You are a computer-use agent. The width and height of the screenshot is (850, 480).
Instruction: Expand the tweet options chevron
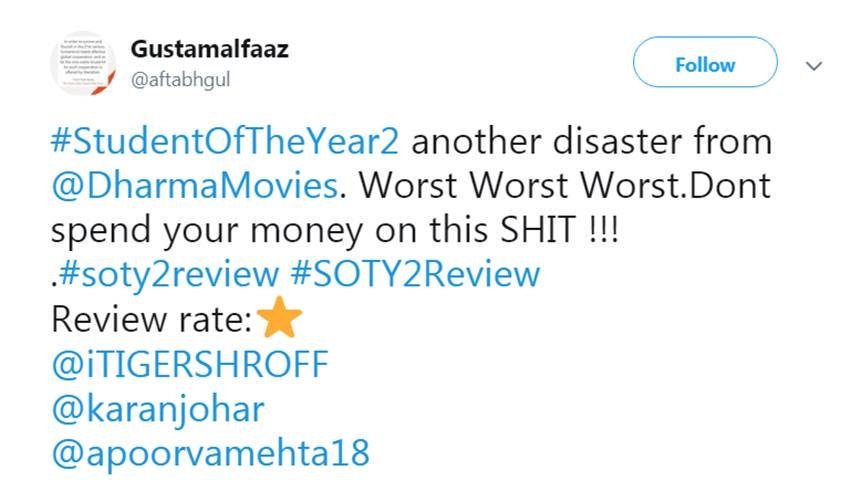814,66
